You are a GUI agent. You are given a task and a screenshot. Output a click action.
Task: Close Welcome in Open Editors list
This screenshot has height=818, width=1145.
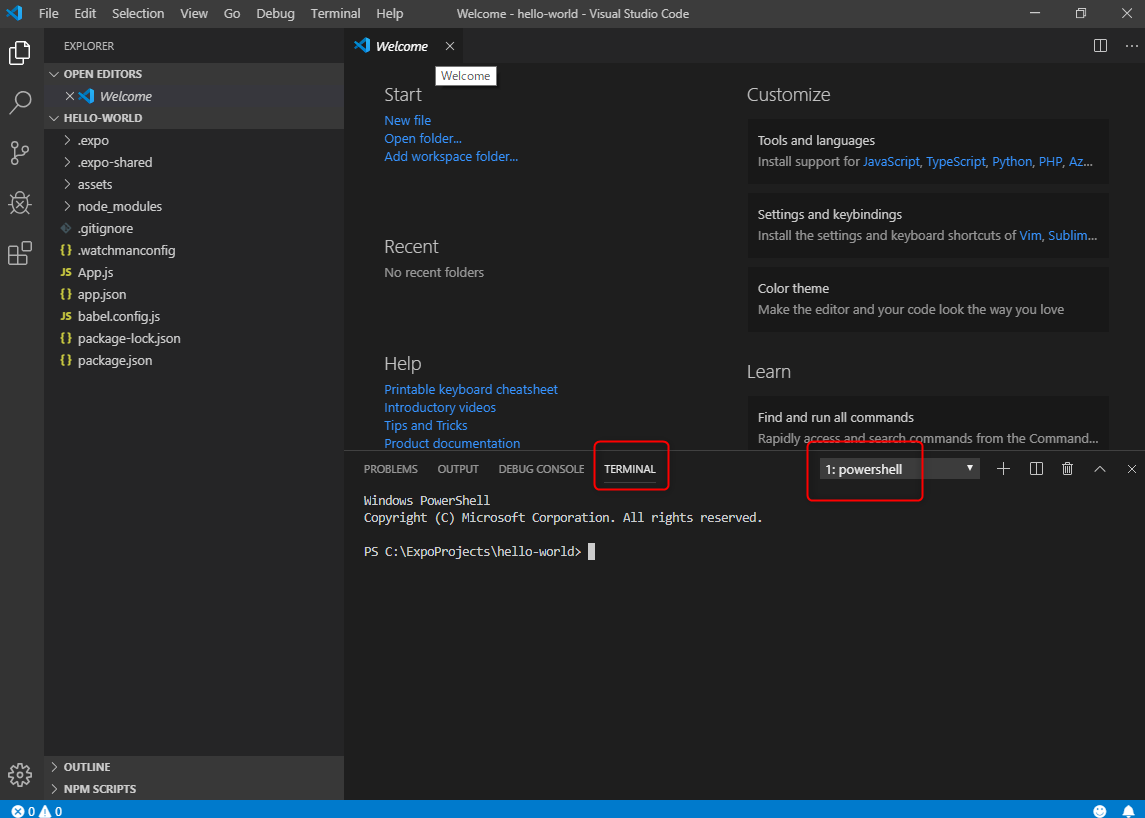[x=70, y=96]
